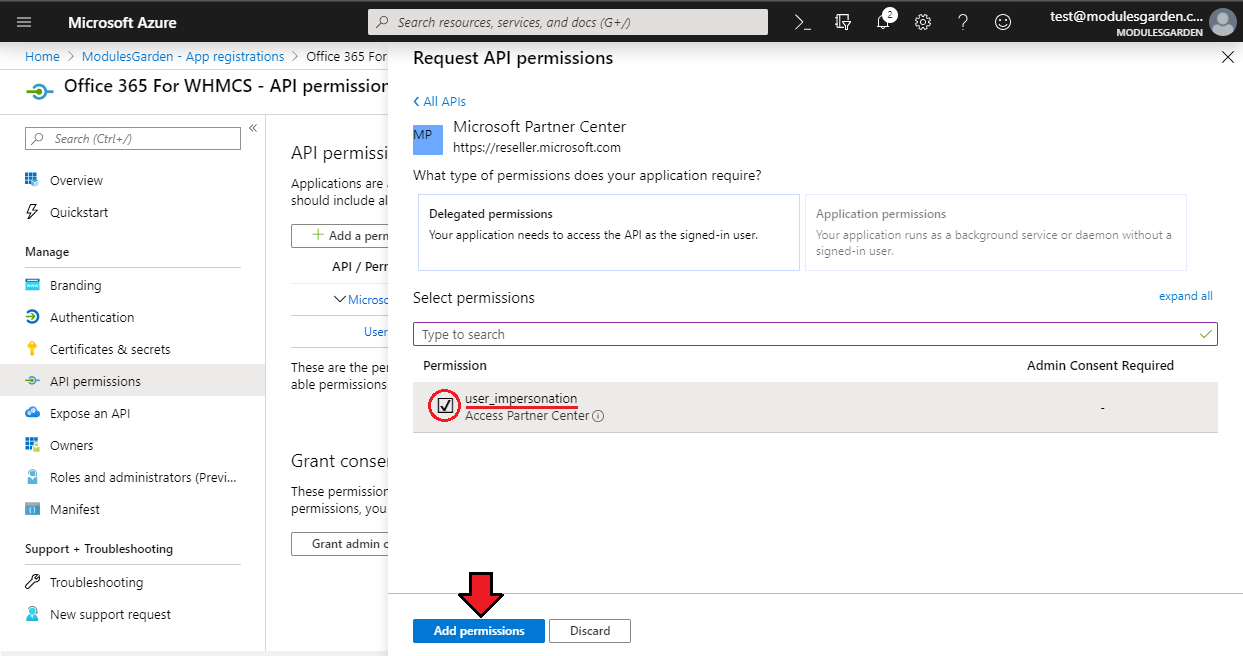Image resolution: width=1243 pixels, height=656 pixels.
Task: Click the Overview icon in sidebar
Action: pos(32,180)
